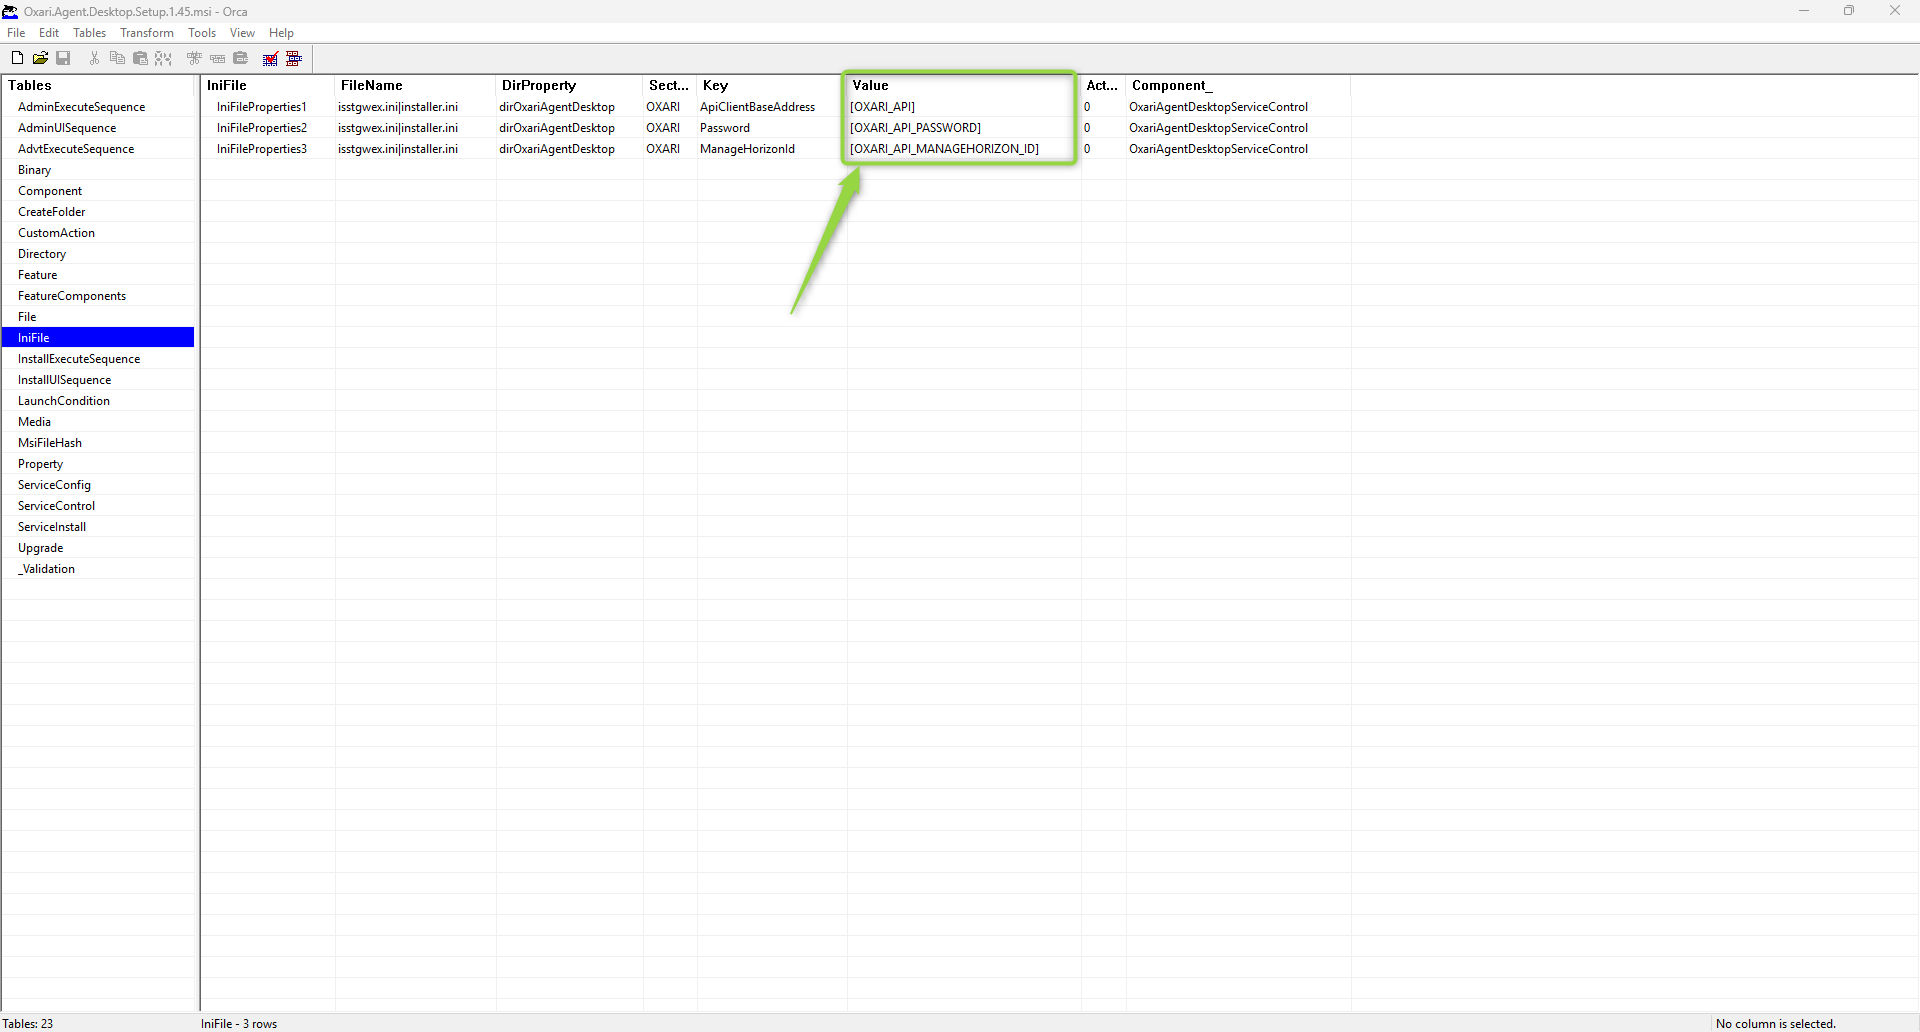This screenshot has height=1032, width=1920.
Task: Click the Paste clipboard toolbar icon
Action: (x=140, y=58)
